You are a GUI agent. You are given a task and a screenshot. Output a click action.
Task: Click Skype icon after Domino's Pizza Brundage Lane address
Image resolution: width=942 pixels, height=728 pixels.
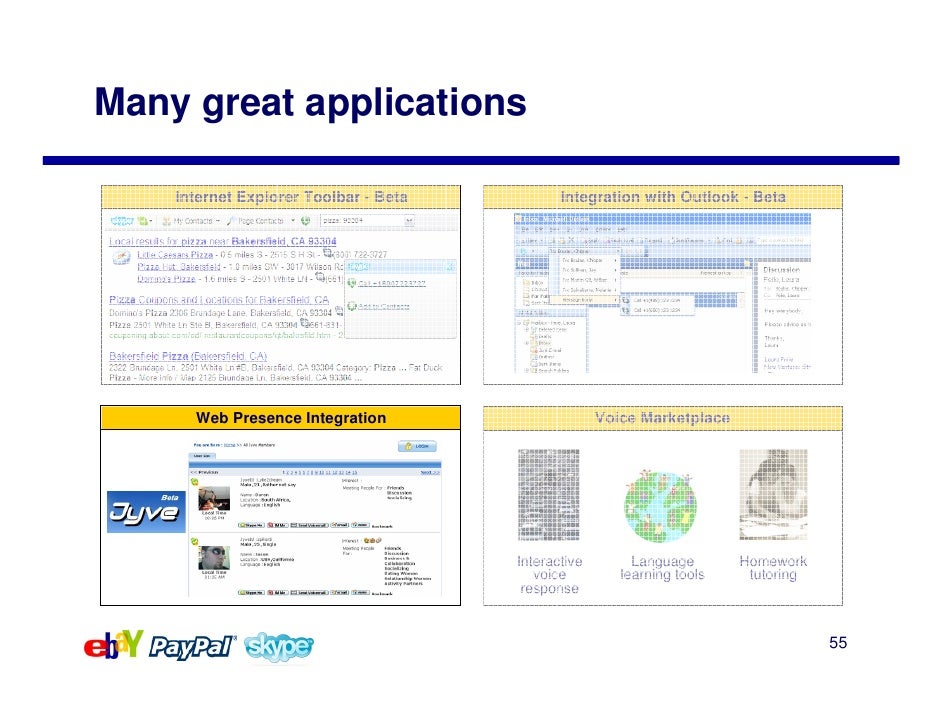pos(339,311)
